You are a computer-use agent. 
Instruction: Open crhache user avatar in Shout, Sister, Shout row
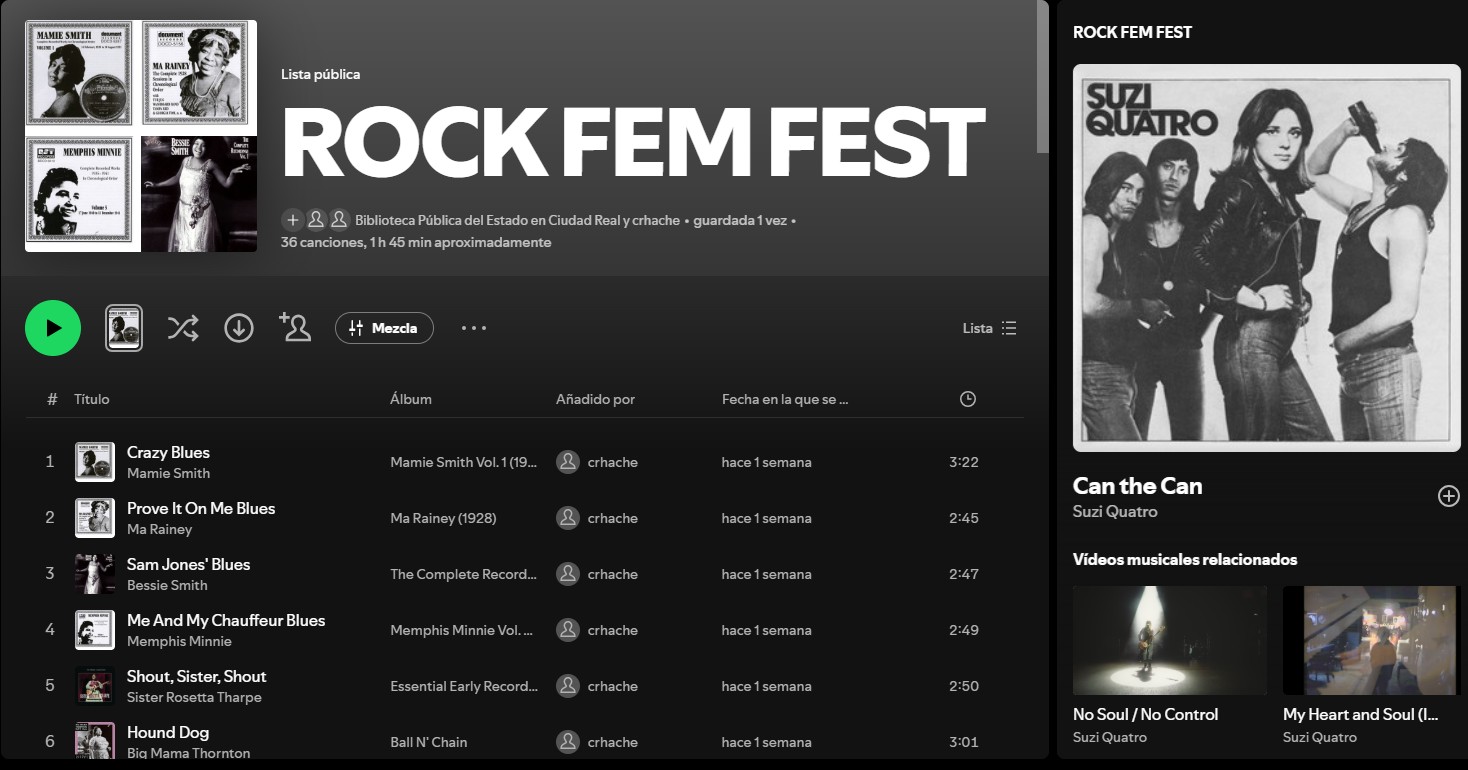[x=568, y=686]
